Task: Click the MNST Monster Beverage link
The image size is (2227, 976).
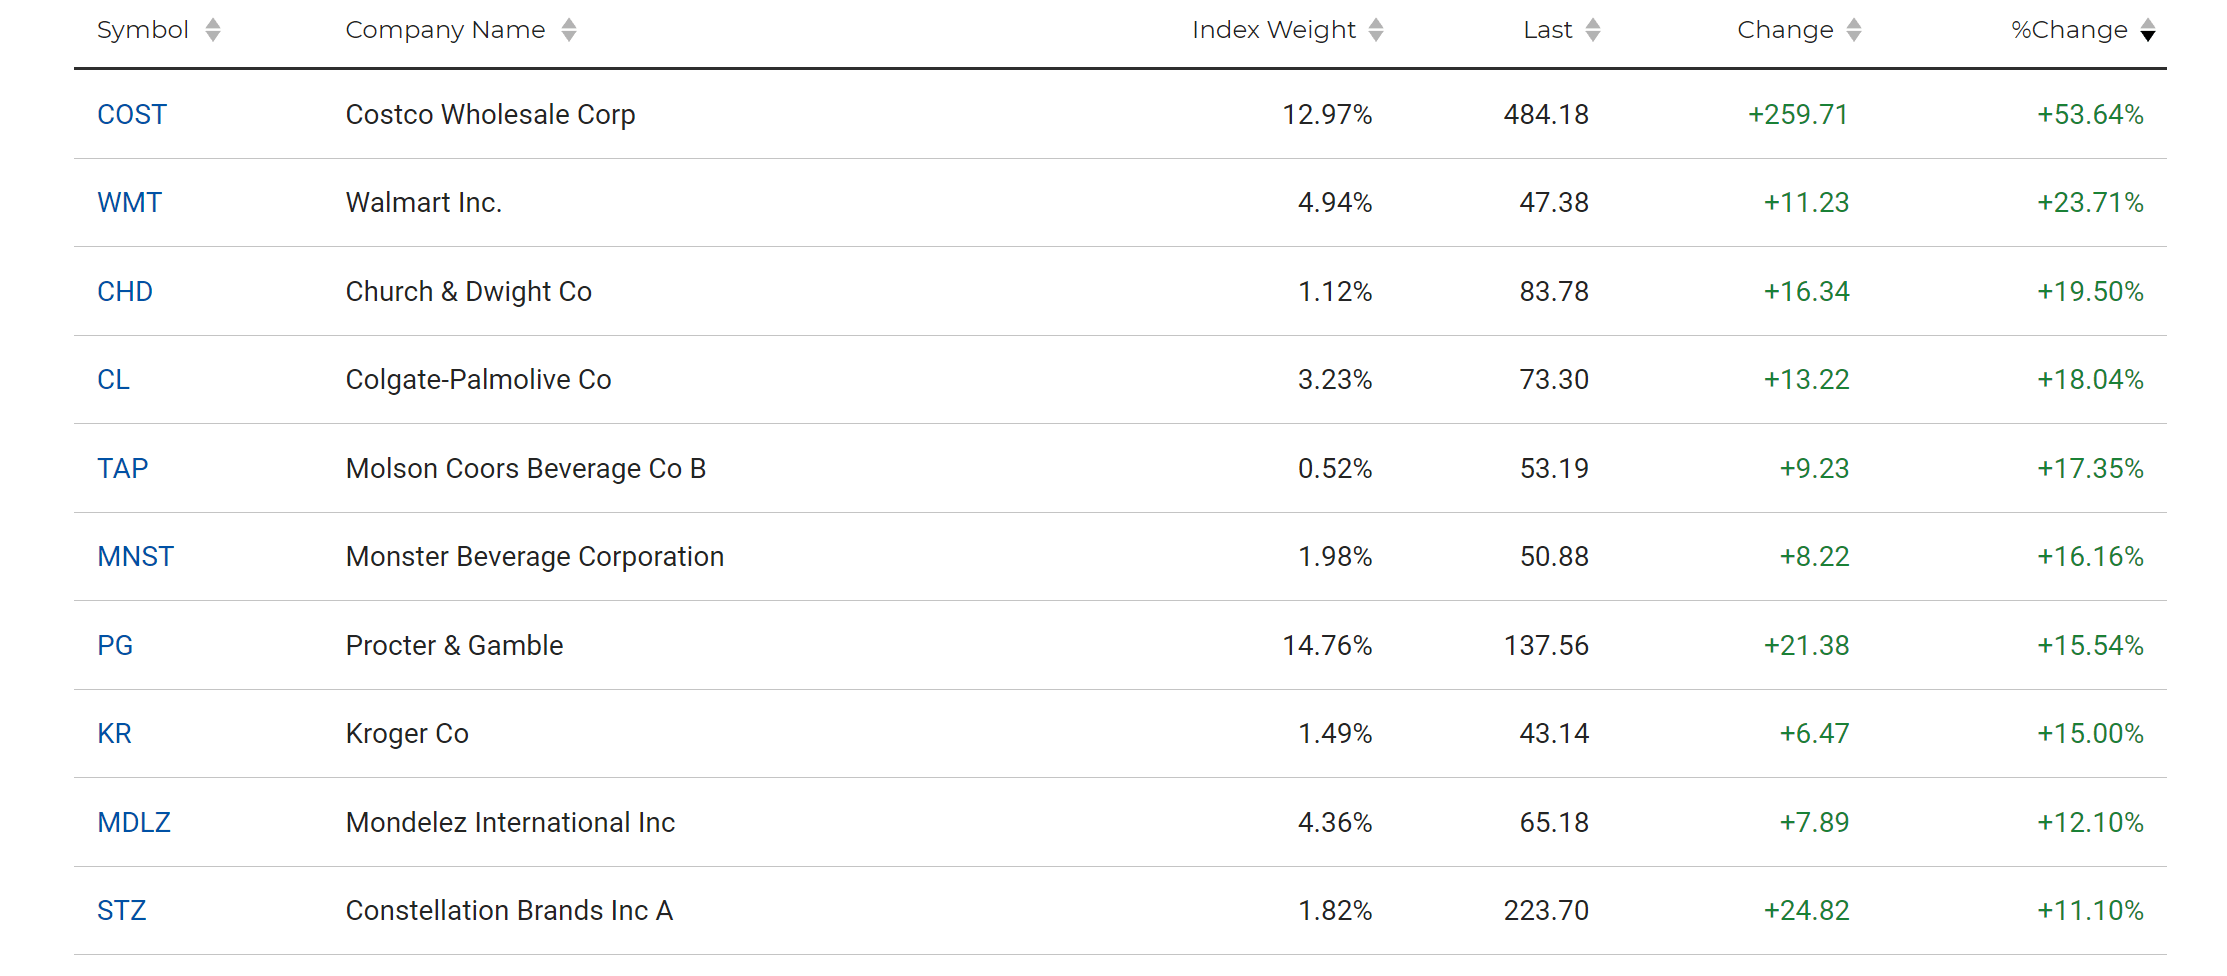Action: pos(135,556)
